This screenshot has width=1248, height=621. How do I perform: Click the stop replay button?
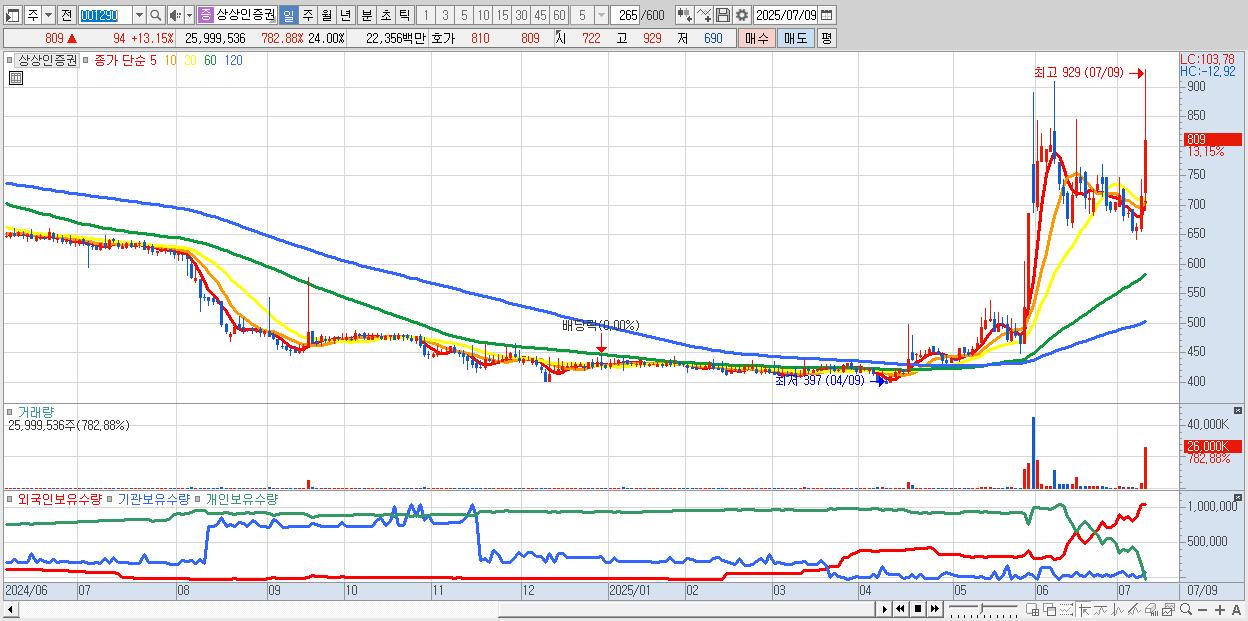click(x=918, y=608)
